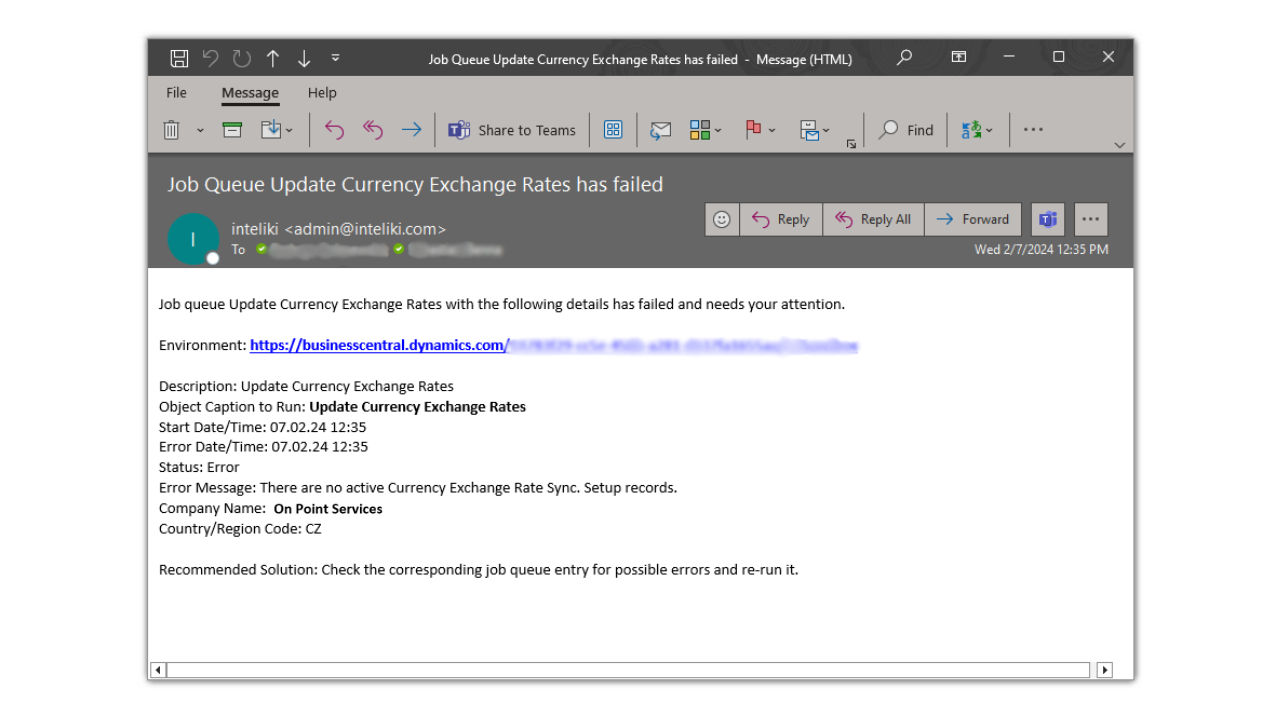
Task: Open more actions ellipsis in the message header
Action: tap(1091, 219)
